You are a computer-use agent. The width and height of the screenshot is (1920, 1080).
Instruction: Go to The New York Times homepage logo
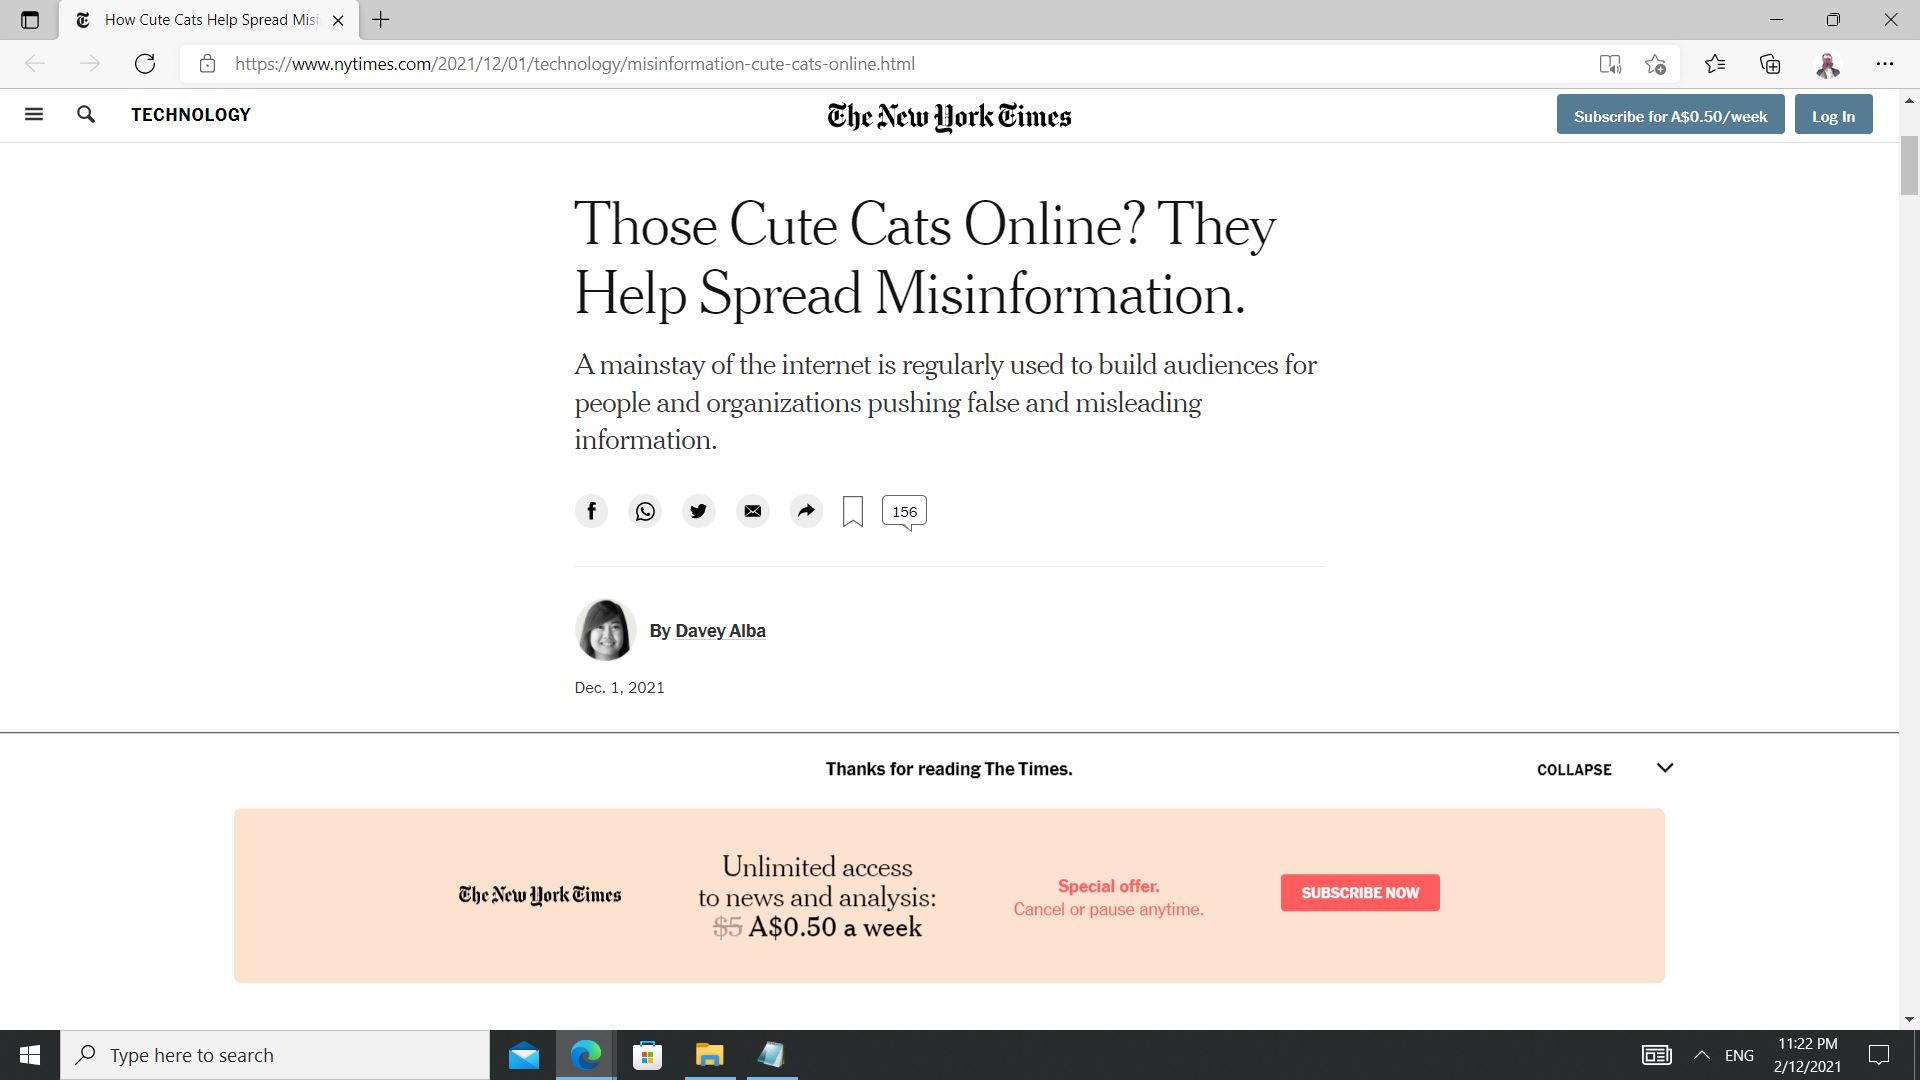pos(949,116)
